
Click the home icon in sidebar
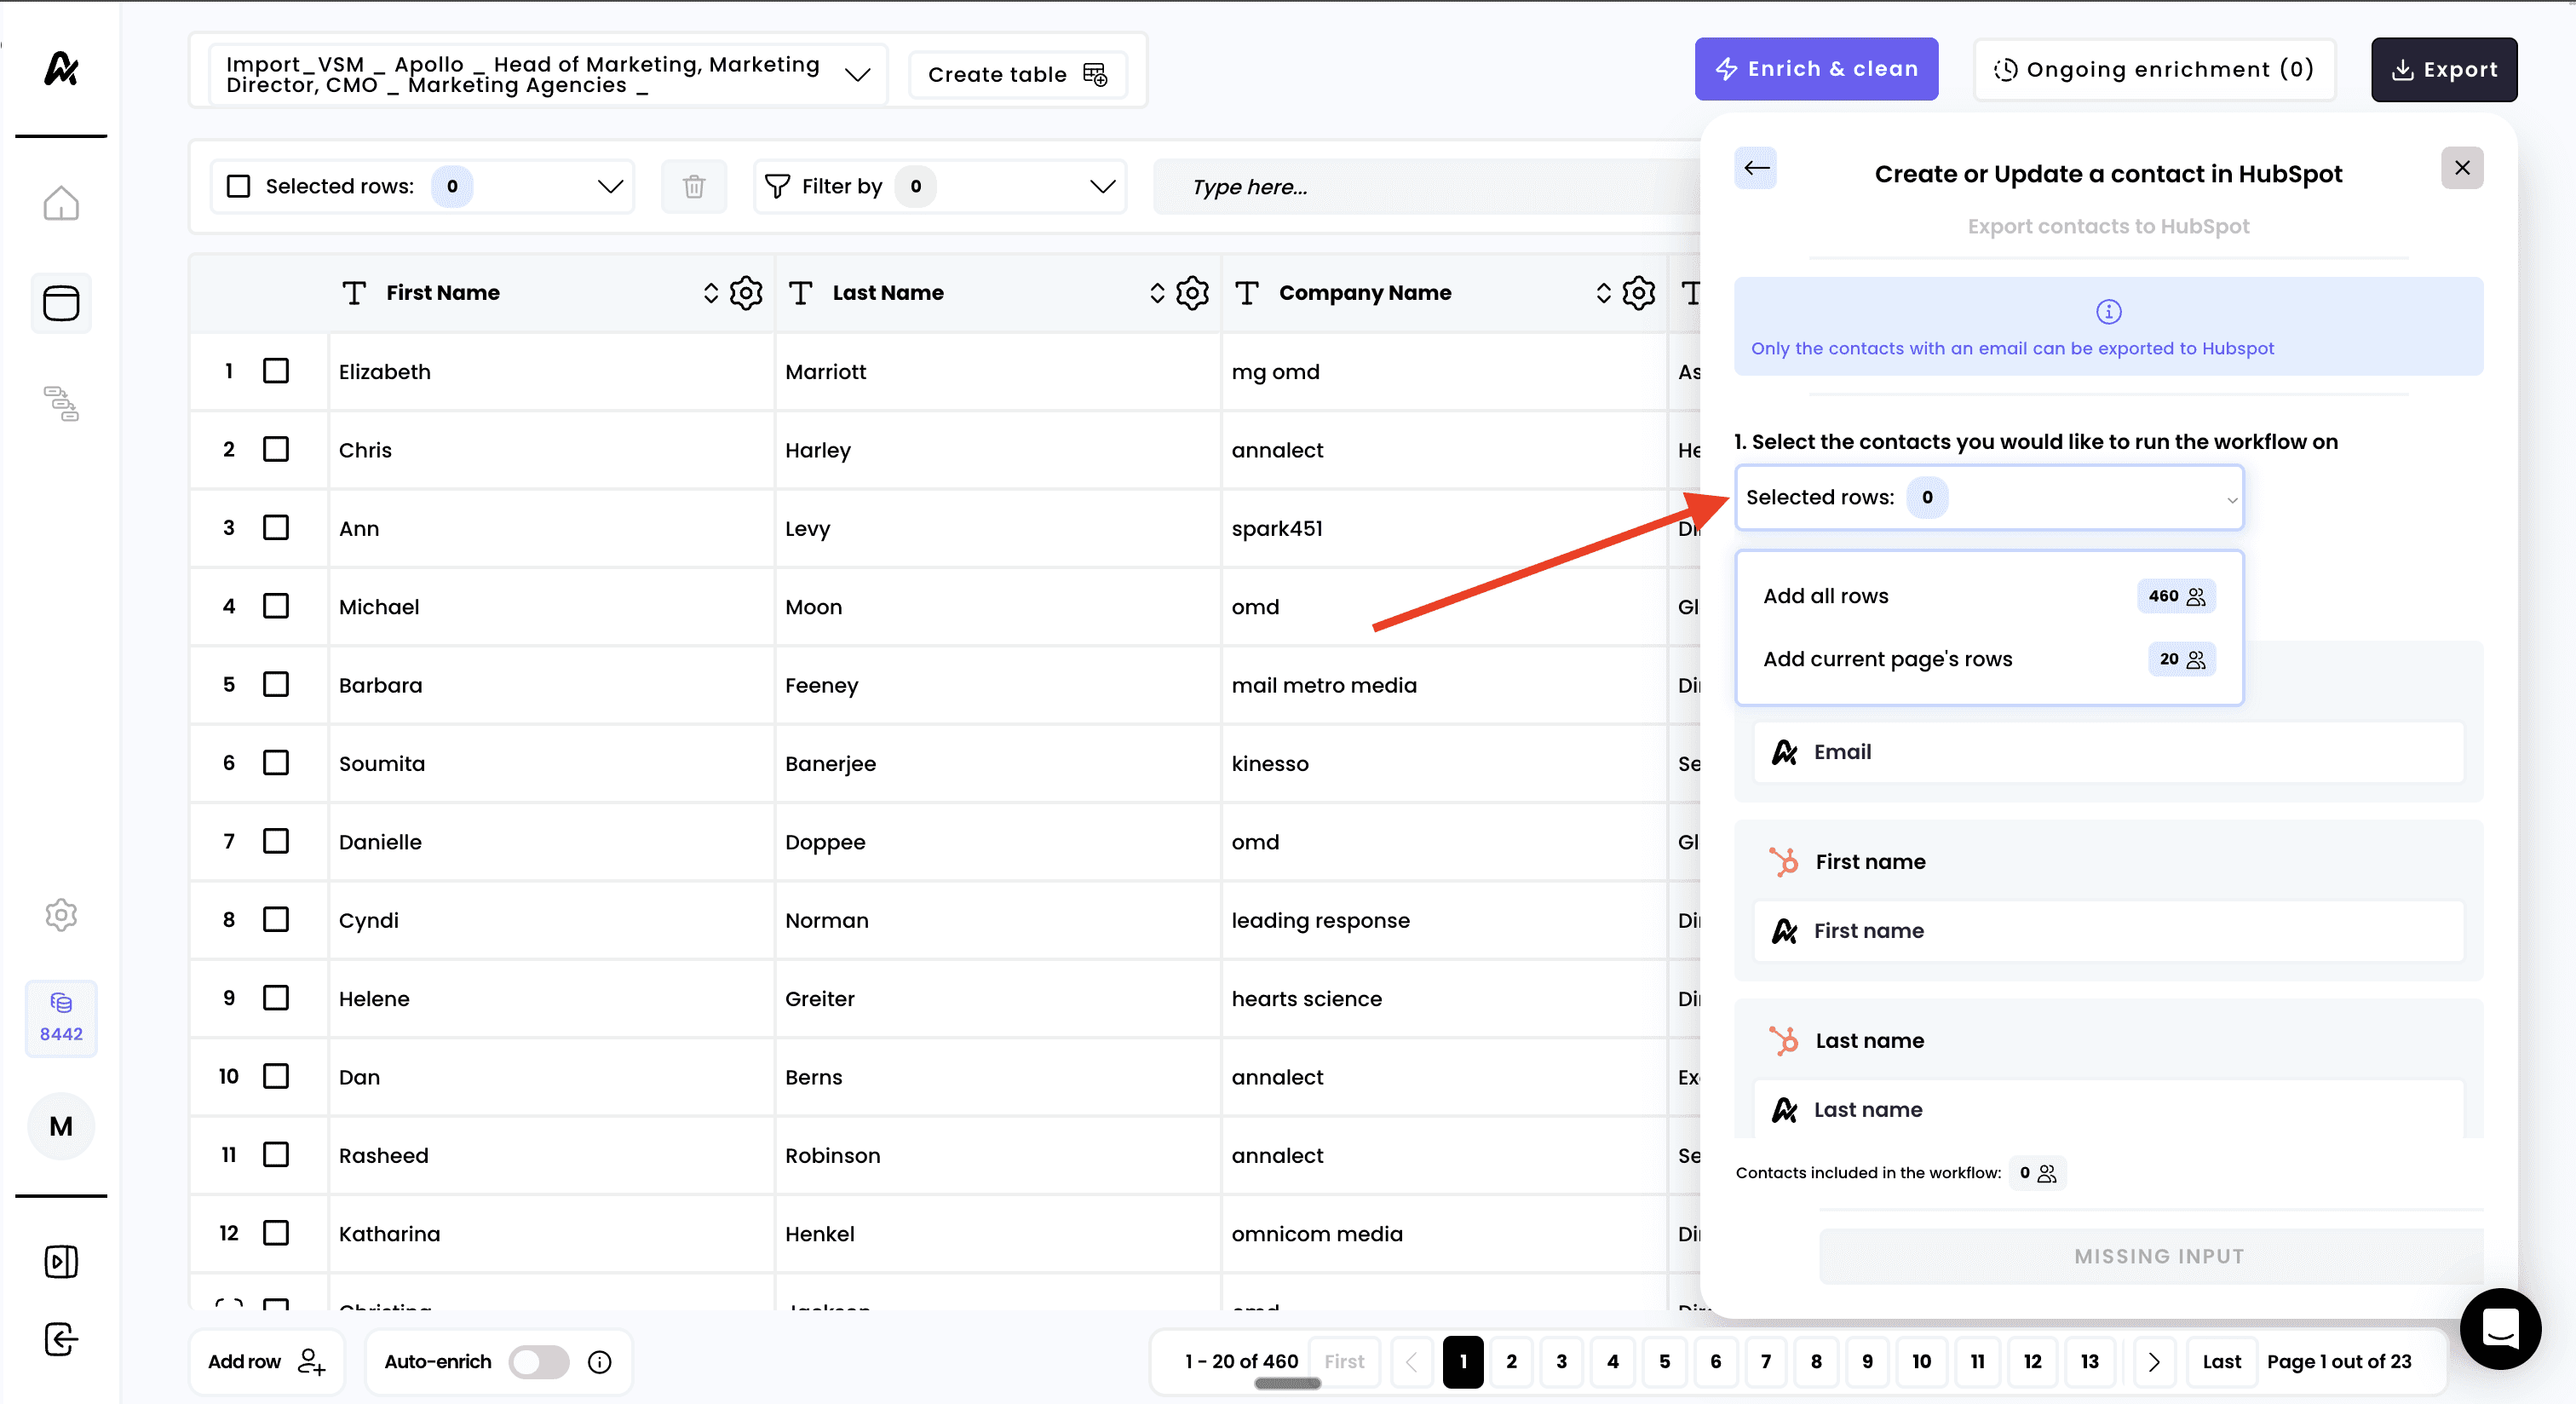[x=61, y=203]
